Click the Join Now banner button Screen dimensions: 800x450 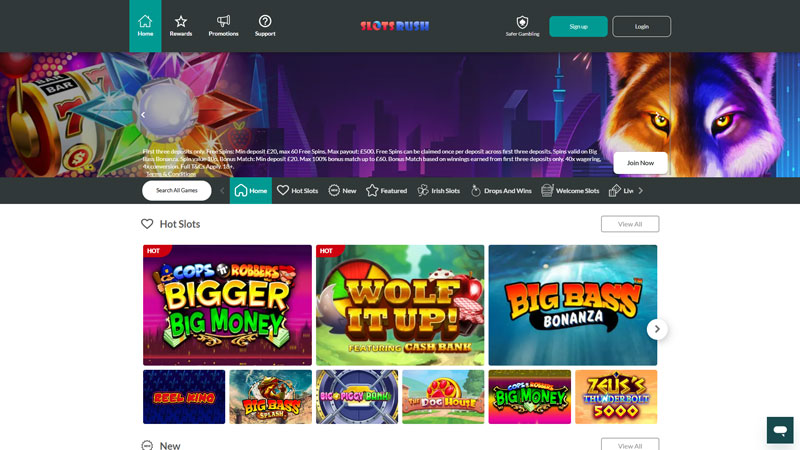(x=640, y=163)
